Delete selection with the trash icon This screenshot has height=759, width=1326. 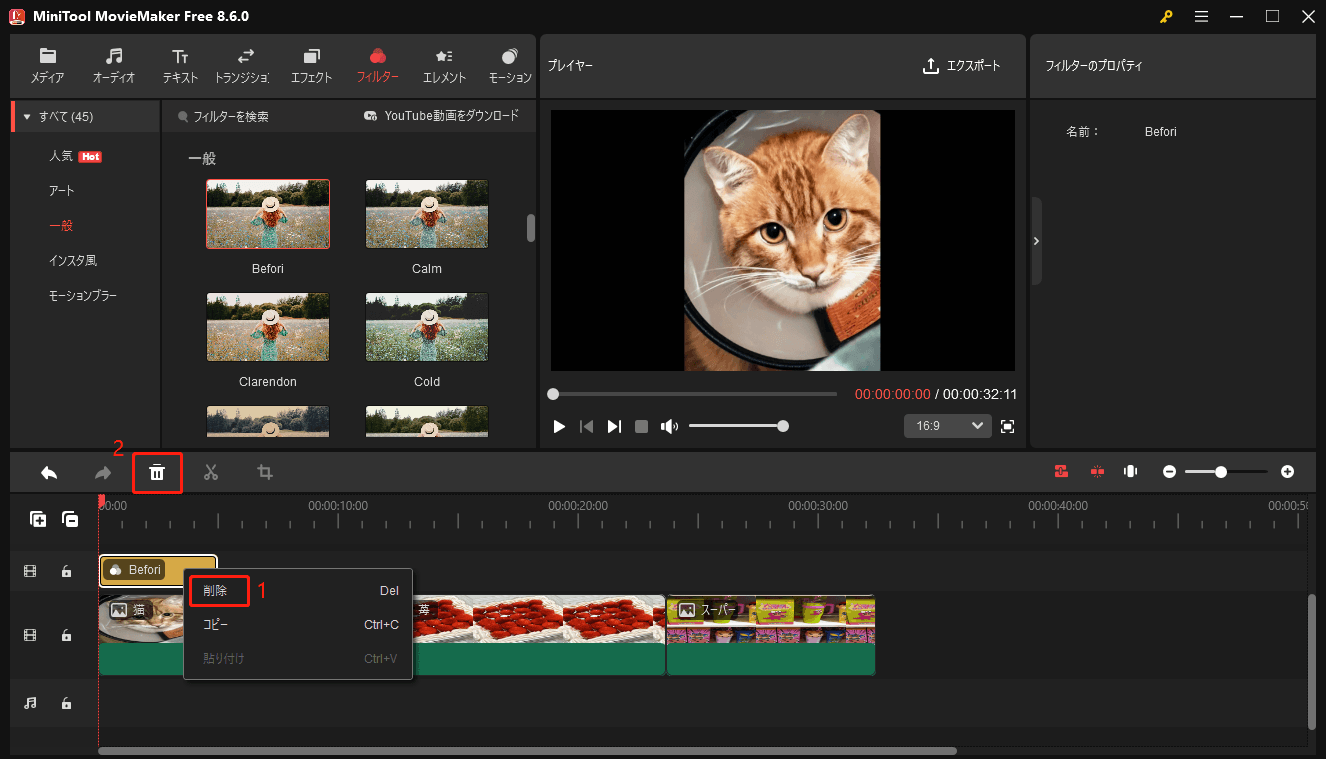pos(157,471)
